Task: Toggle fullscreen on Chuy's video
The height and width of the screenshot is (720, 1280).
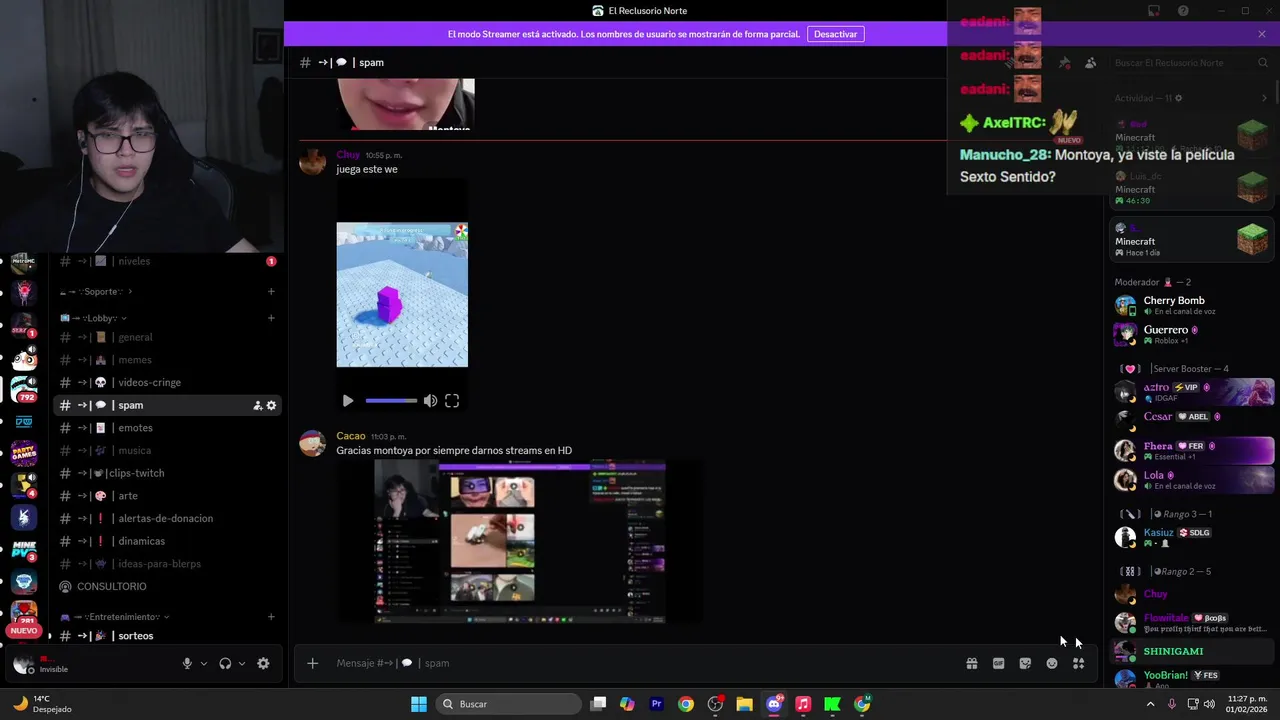Action: [452, 401]
